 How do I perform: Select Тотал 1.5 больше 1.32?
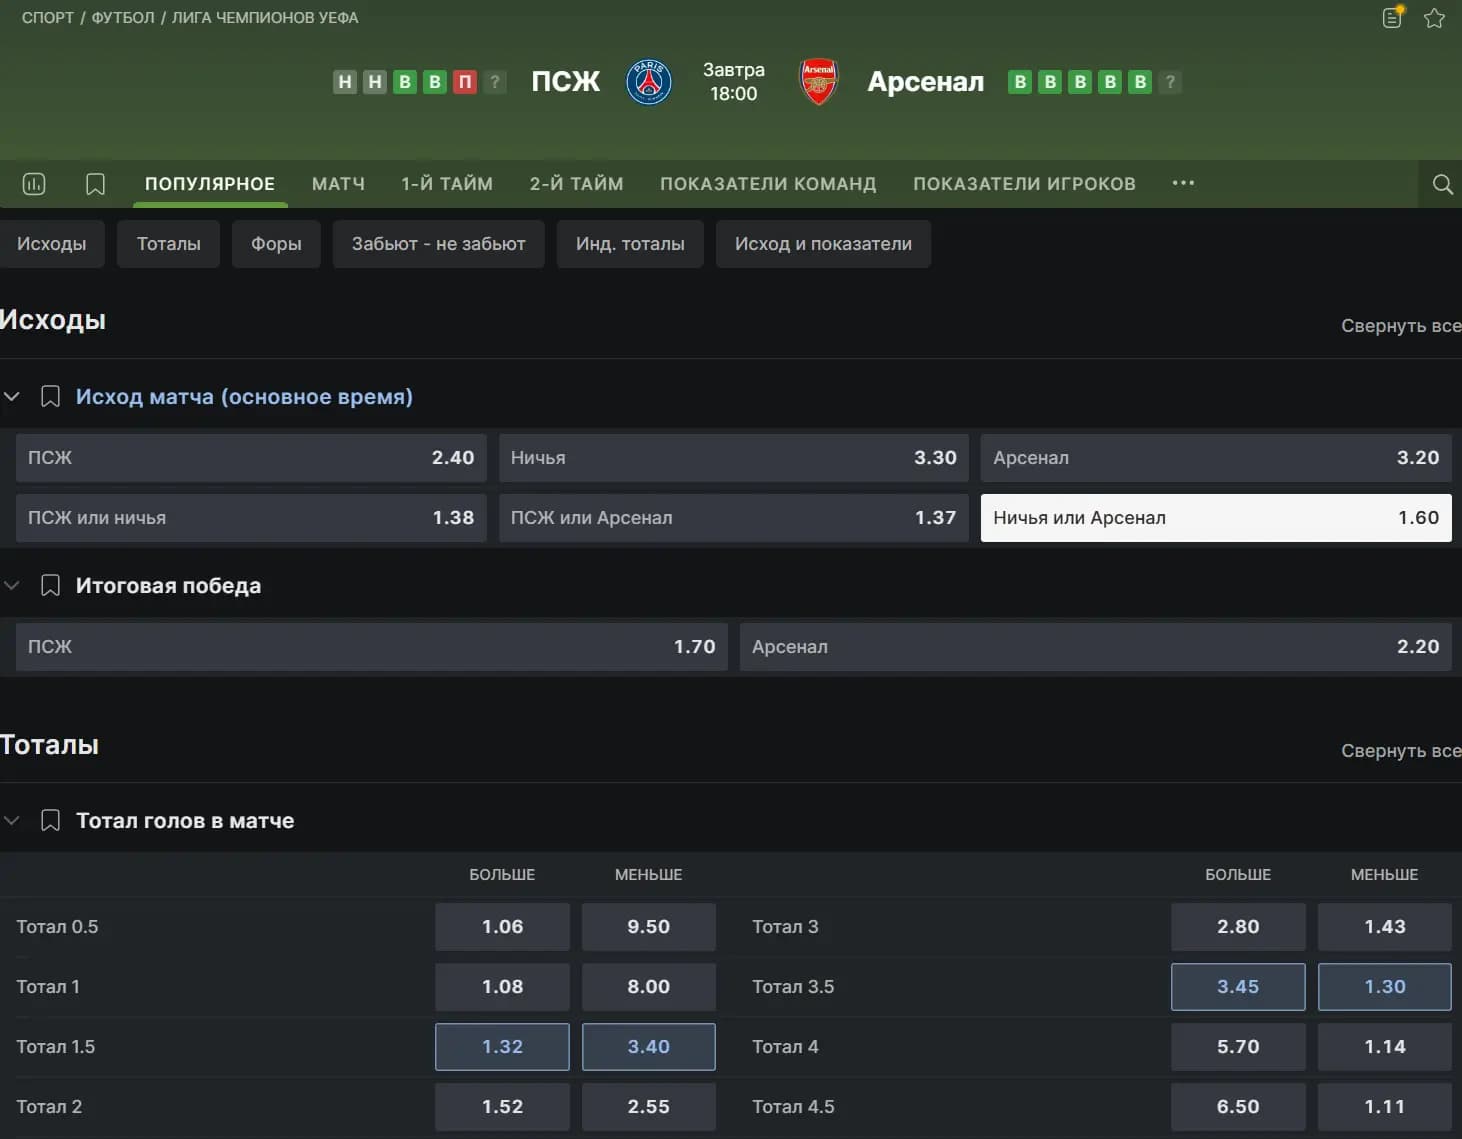502,1047
